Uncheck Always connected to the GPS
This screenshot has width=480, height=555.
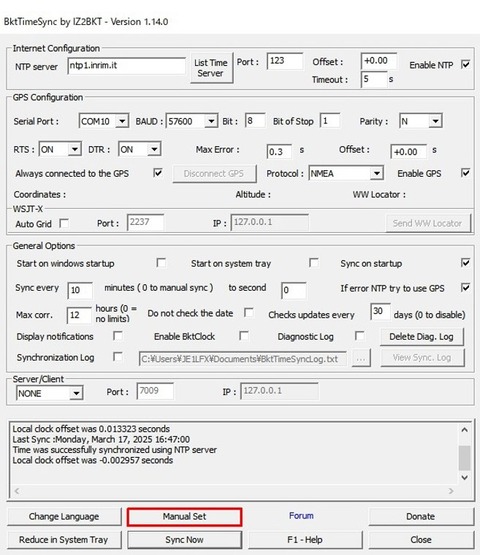[158, 173]
